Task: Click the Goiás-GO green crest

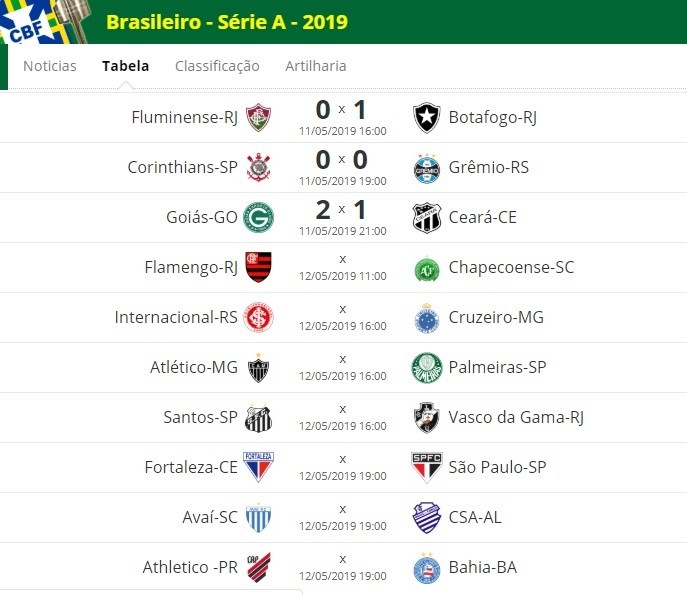Action: (259, 217)
